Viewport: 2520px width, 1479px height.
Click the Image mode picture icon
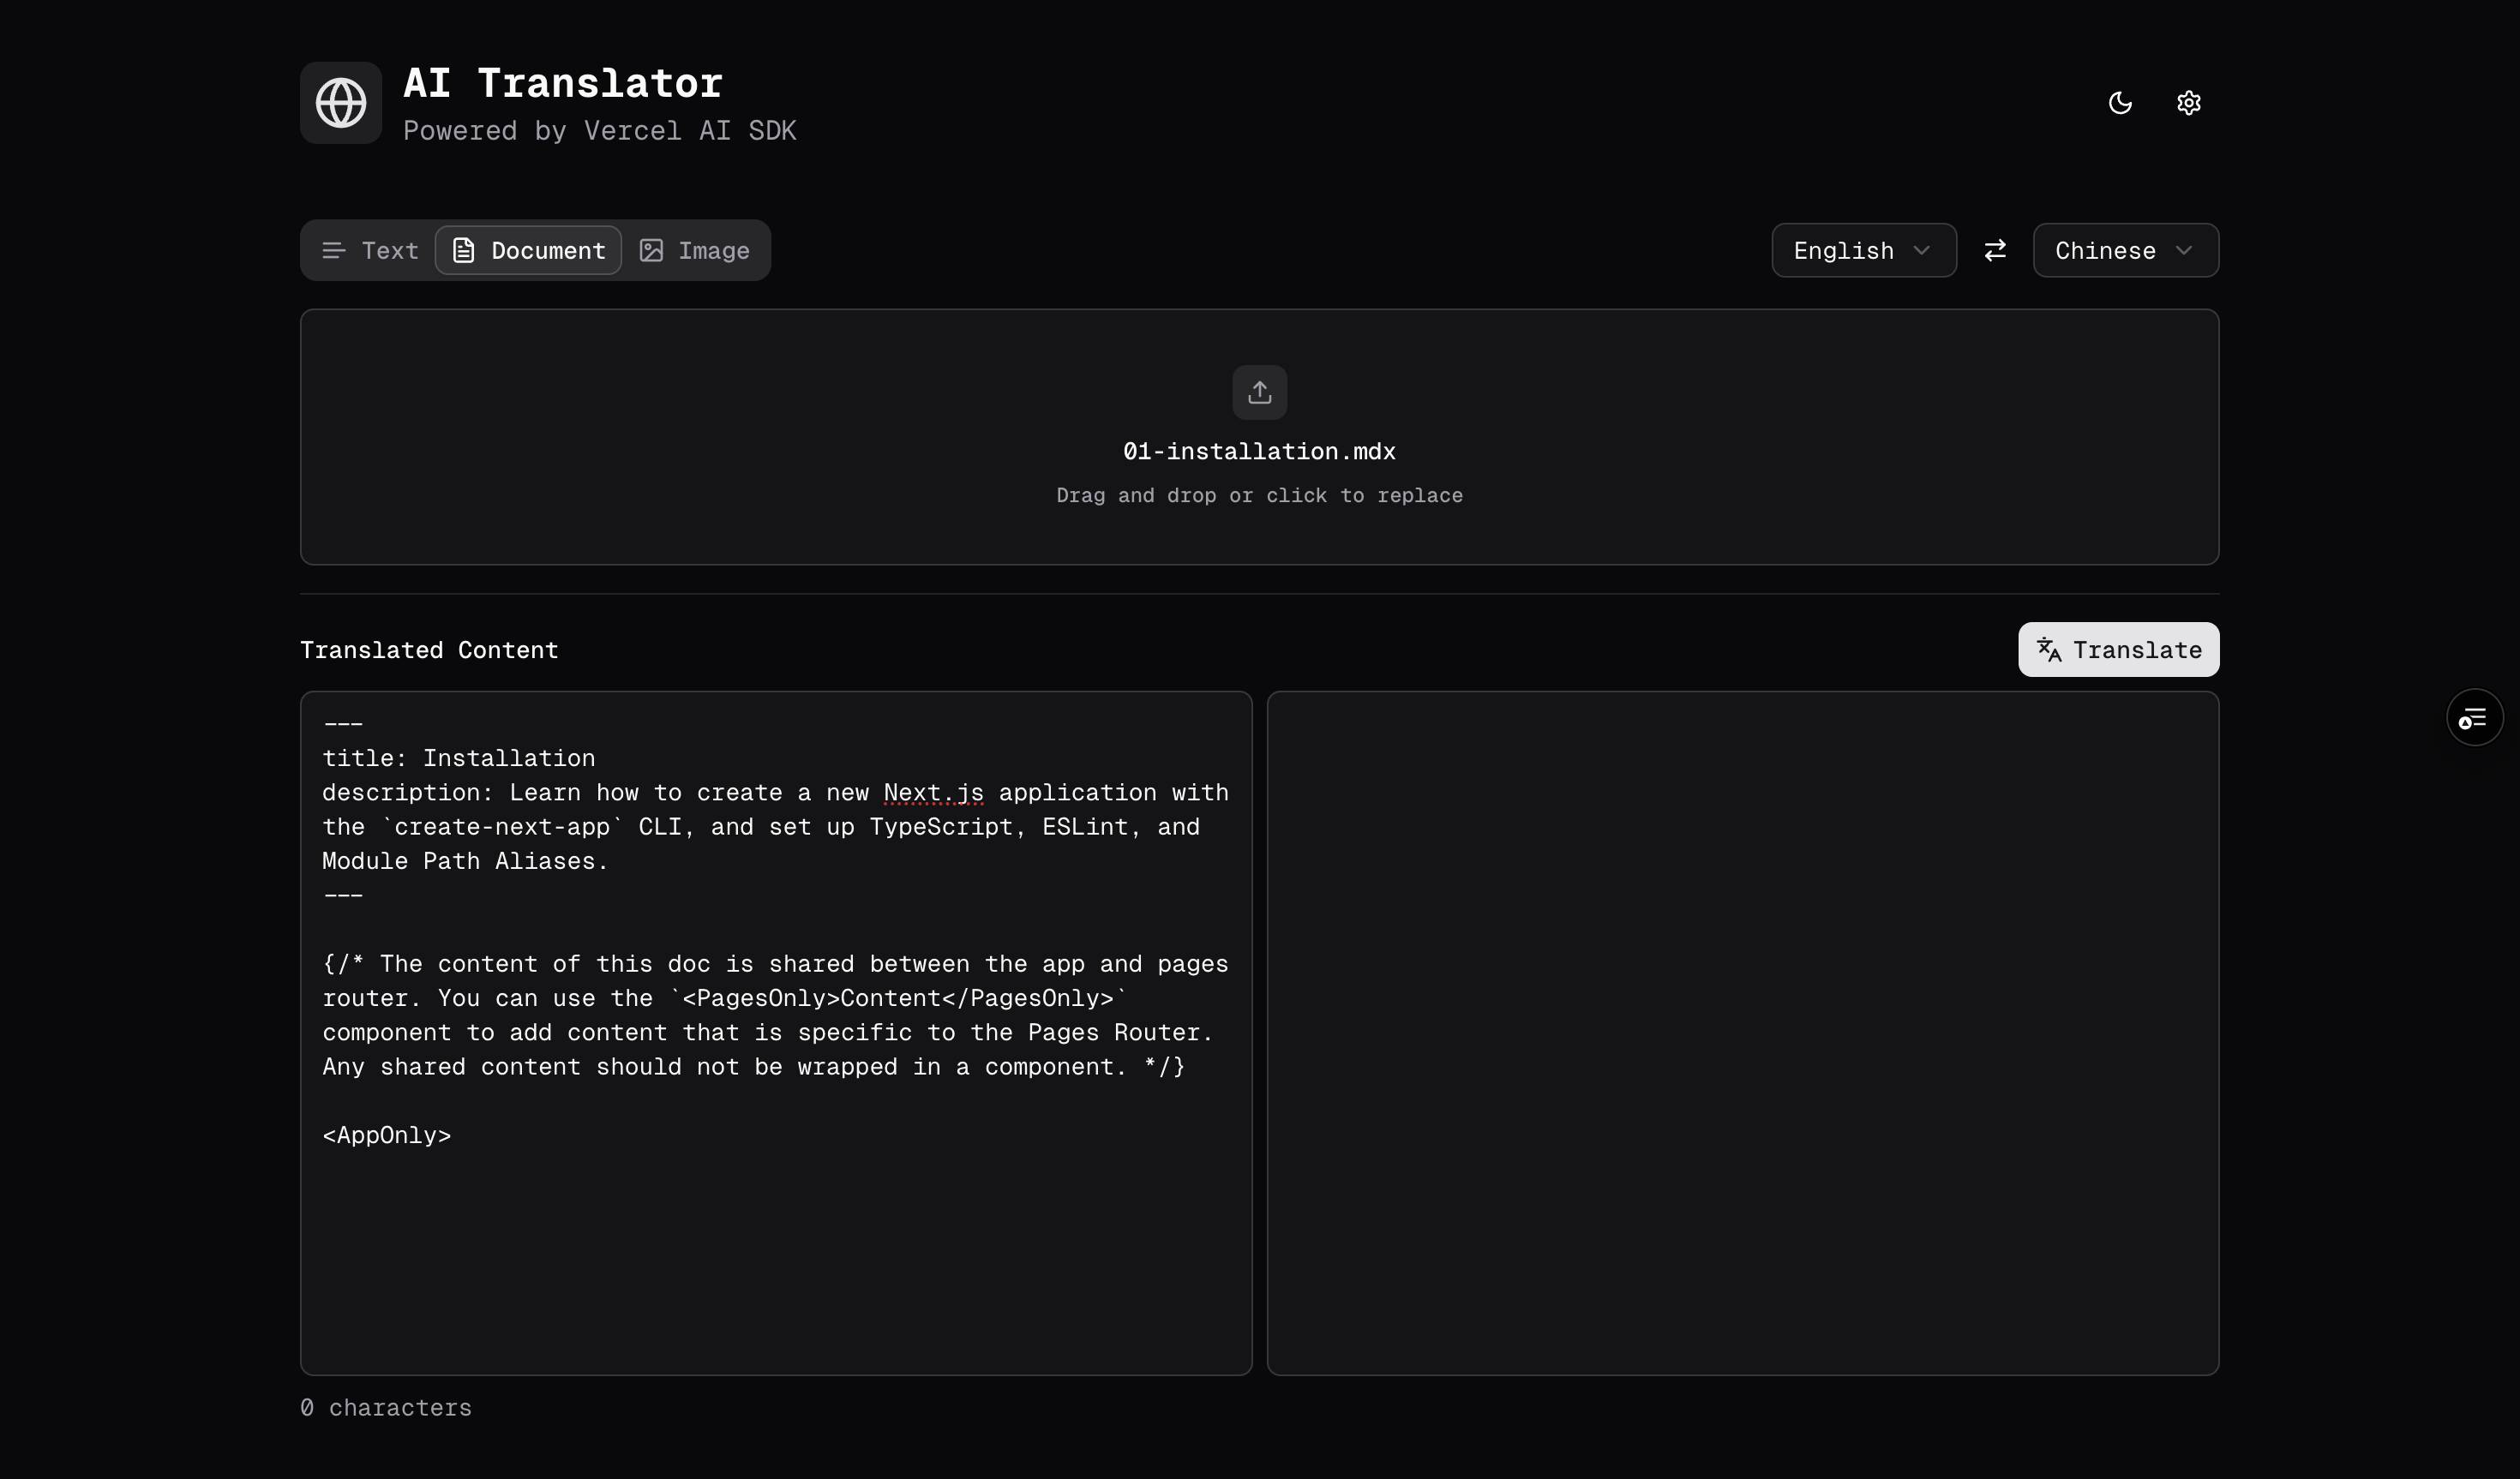(x=652, y=250)
